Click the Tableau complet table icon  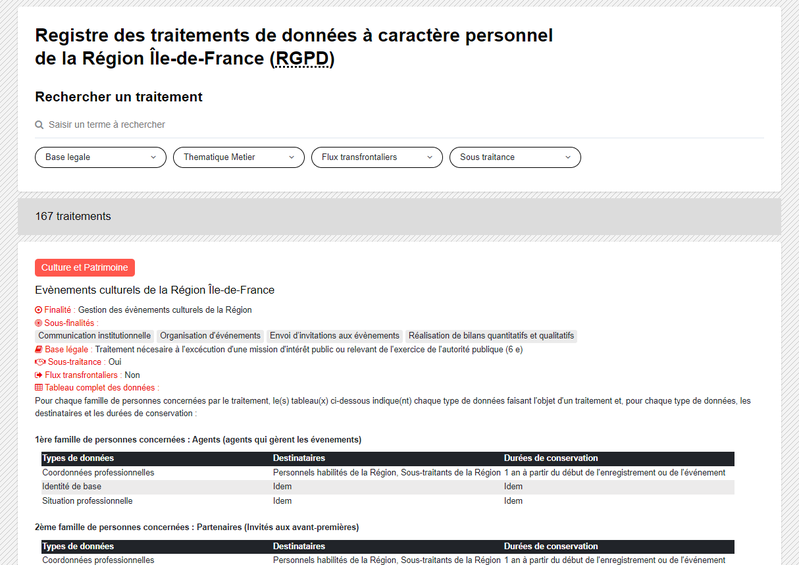pyautogui.click(x=38, y=388)
